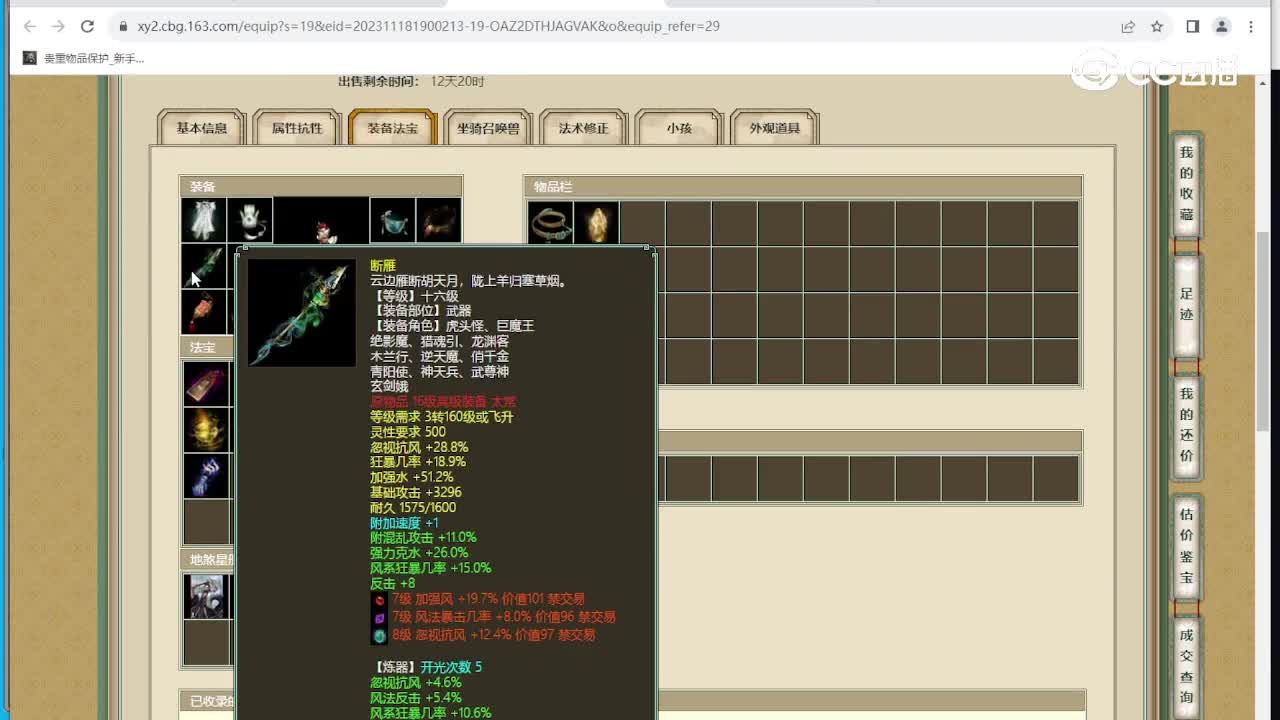Select the belt item in 物品栏
Image resolution: width=1280 pixels, height=720 pixels.
click(x=550, y=223)
